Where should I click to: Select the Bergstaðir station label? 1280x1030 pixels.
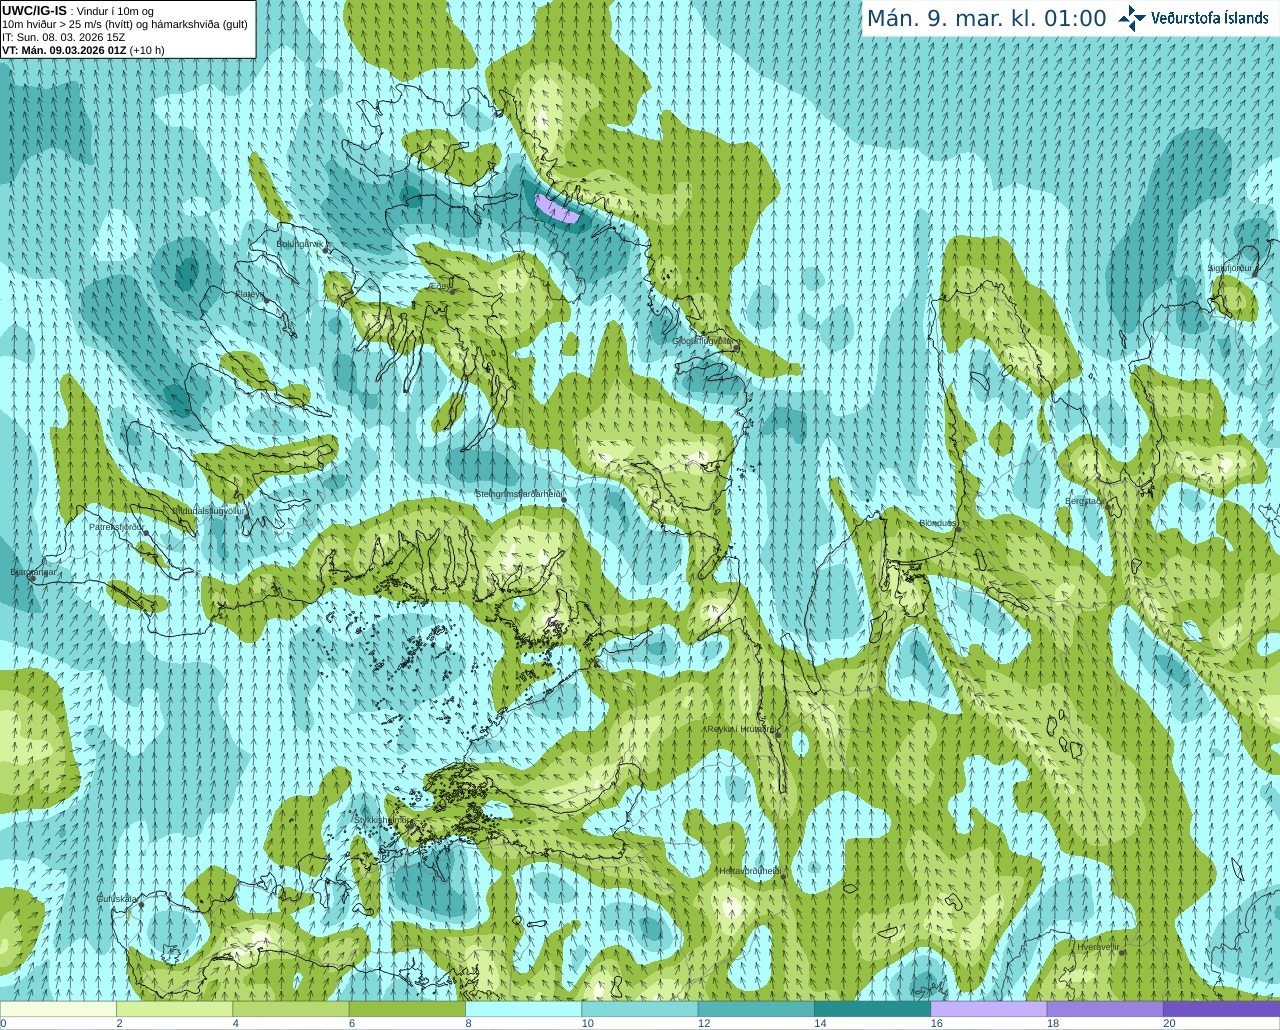[1085, 501]
